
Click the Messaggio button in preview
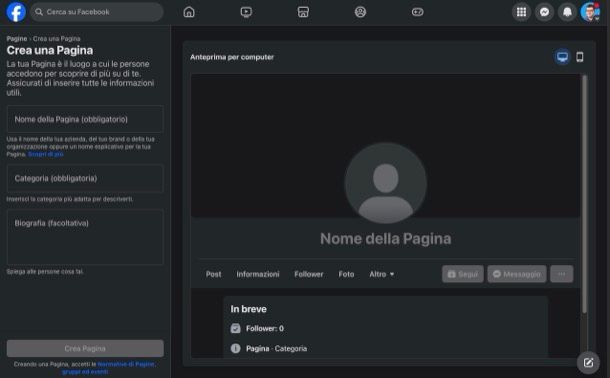[517, 274]
